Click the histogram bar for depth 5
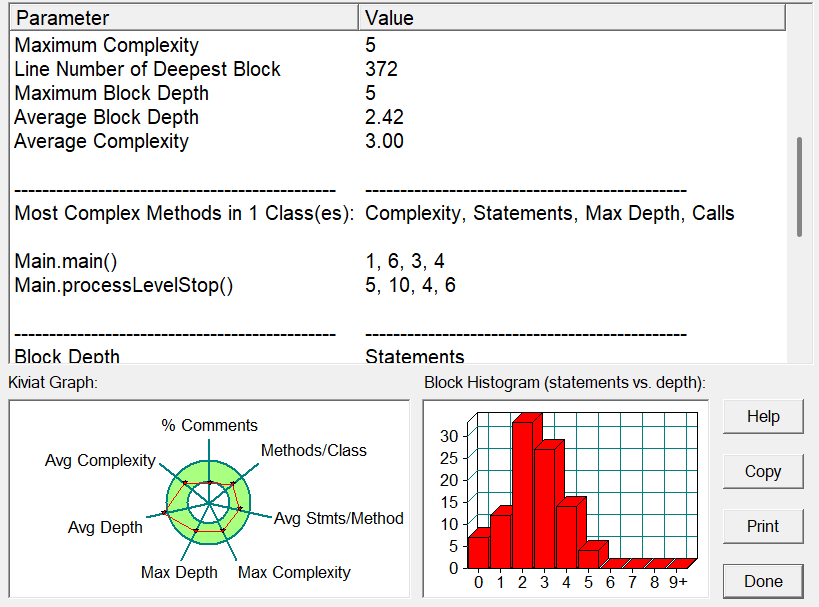 click(589, 559)
